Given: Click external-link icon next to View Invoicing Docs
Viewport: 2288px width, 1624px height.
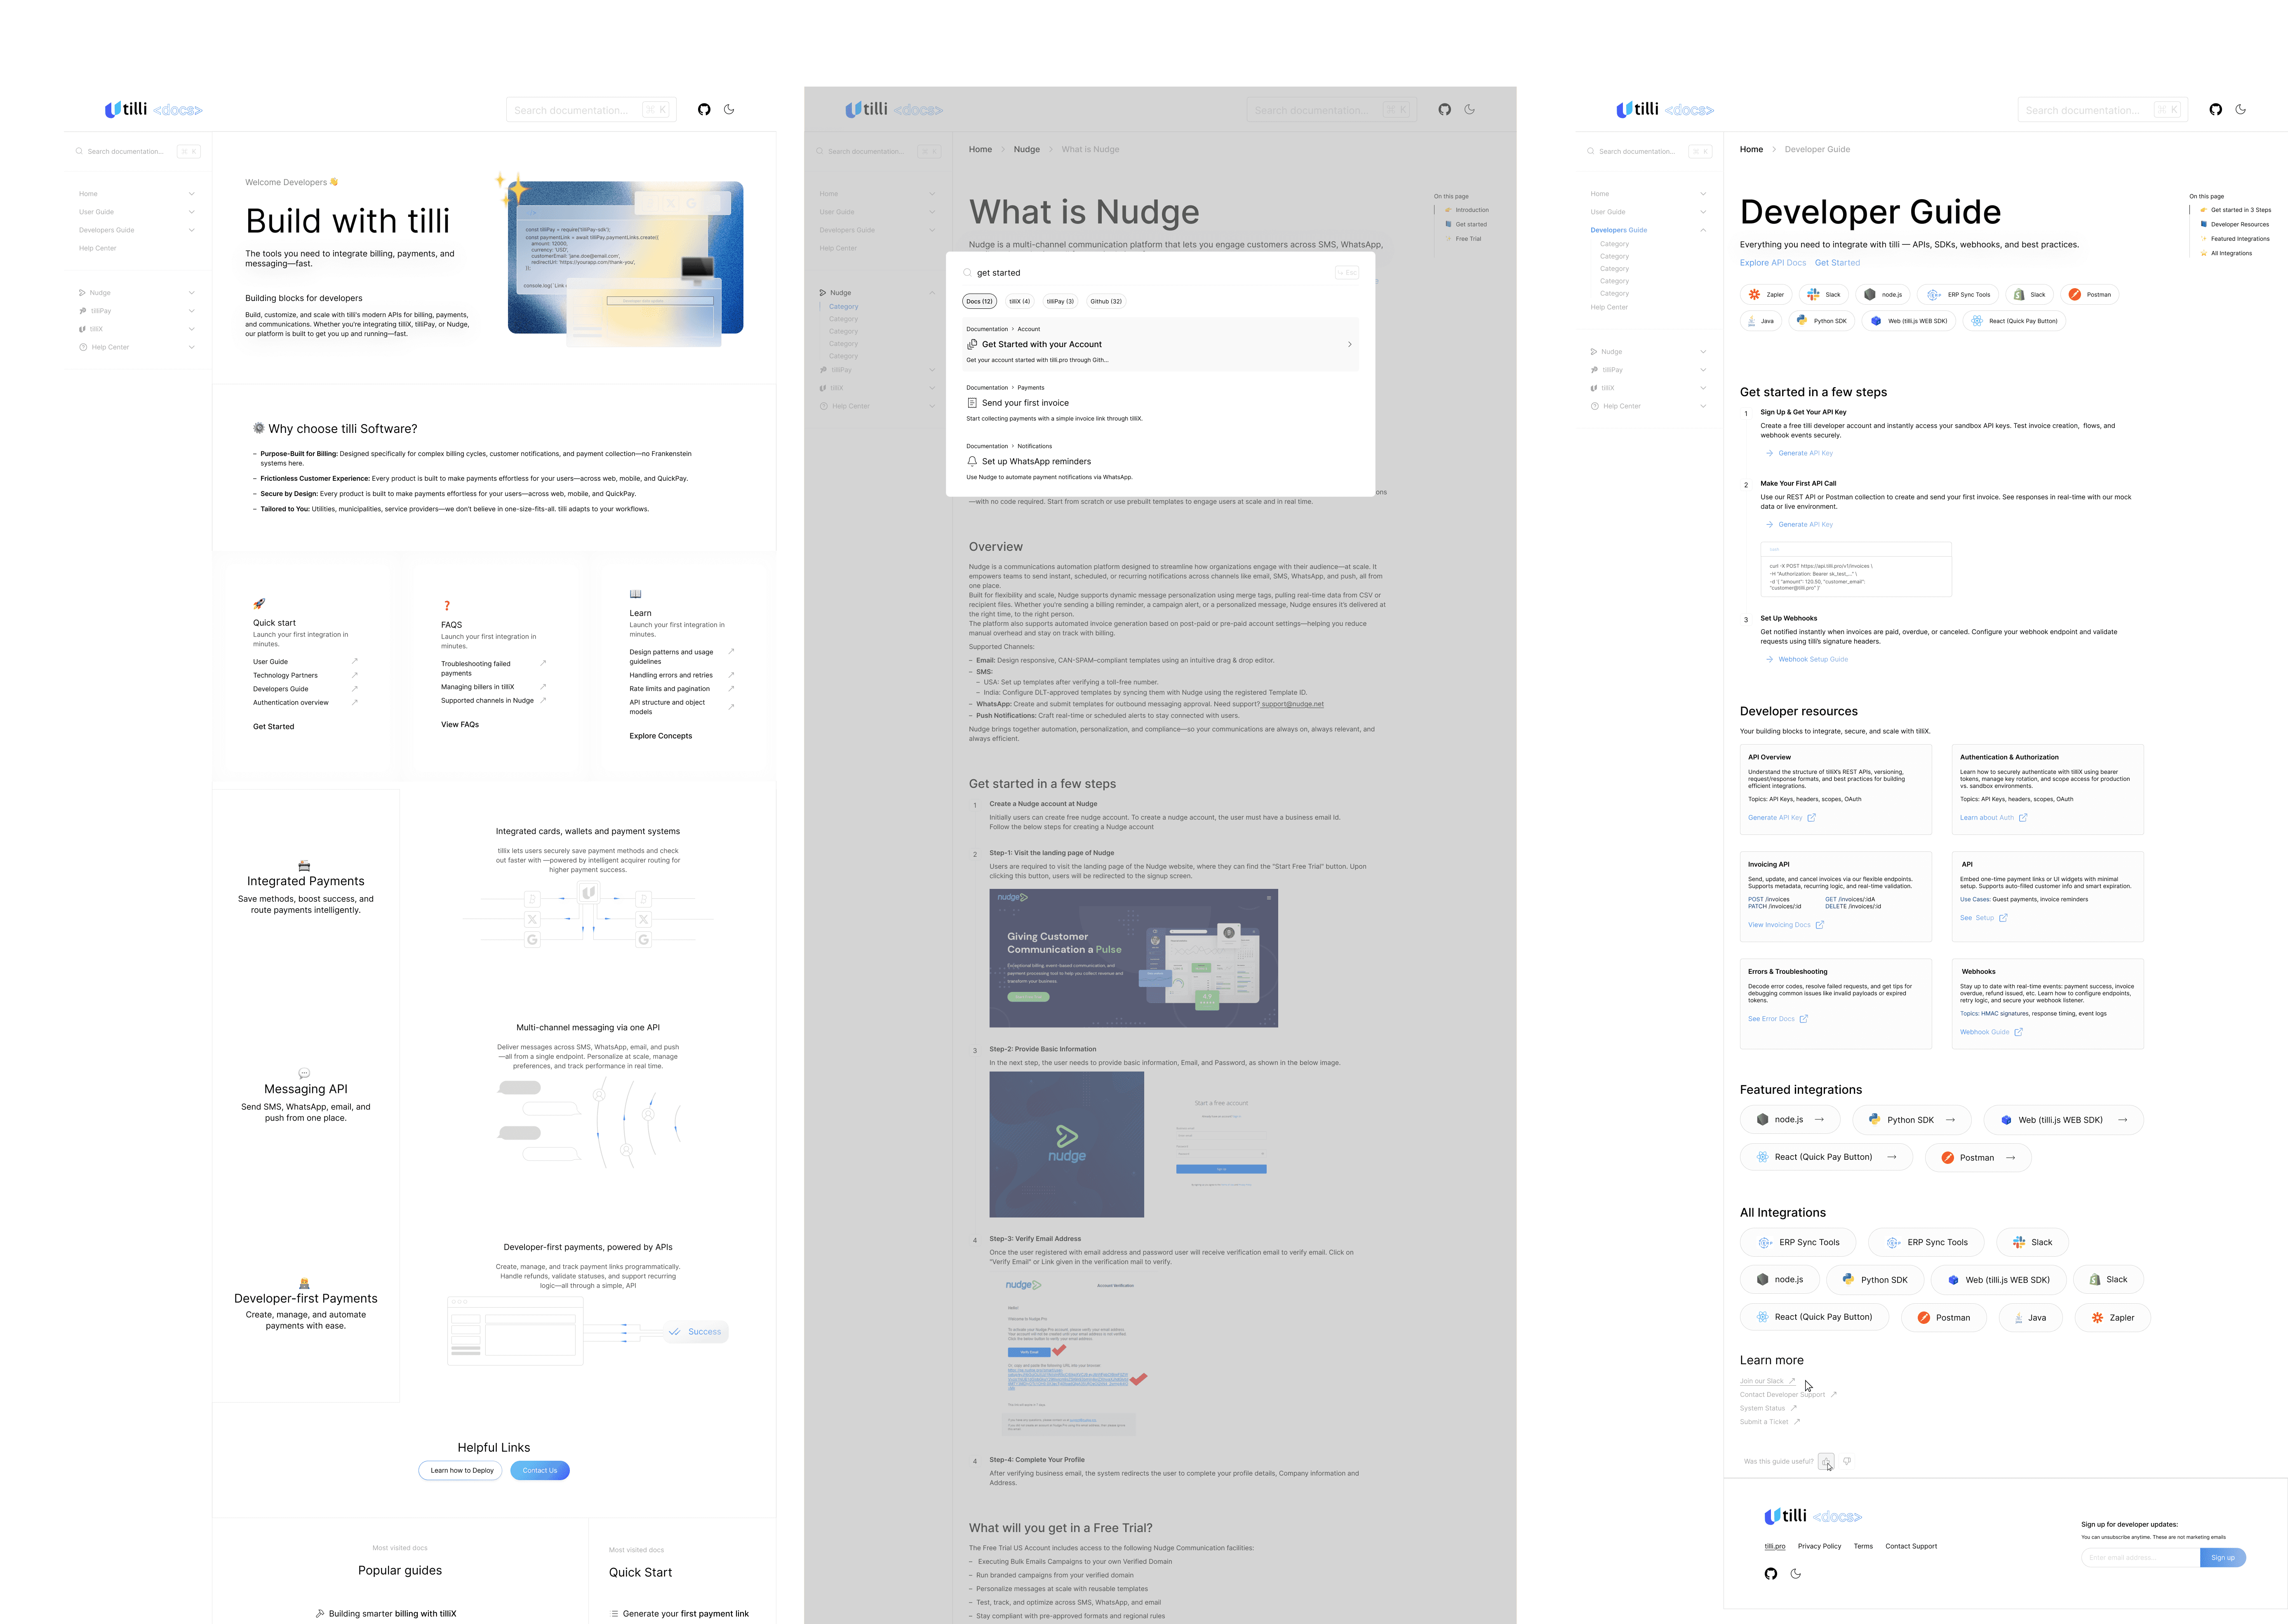Looking at the screenshot, I should [x=1819, y=925].
